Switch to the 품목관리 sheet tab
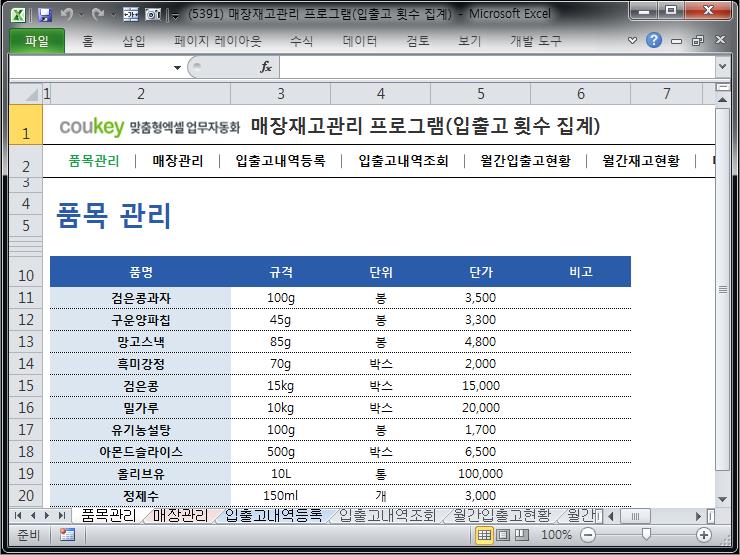The image size is (740, 555). pos(109,515)
